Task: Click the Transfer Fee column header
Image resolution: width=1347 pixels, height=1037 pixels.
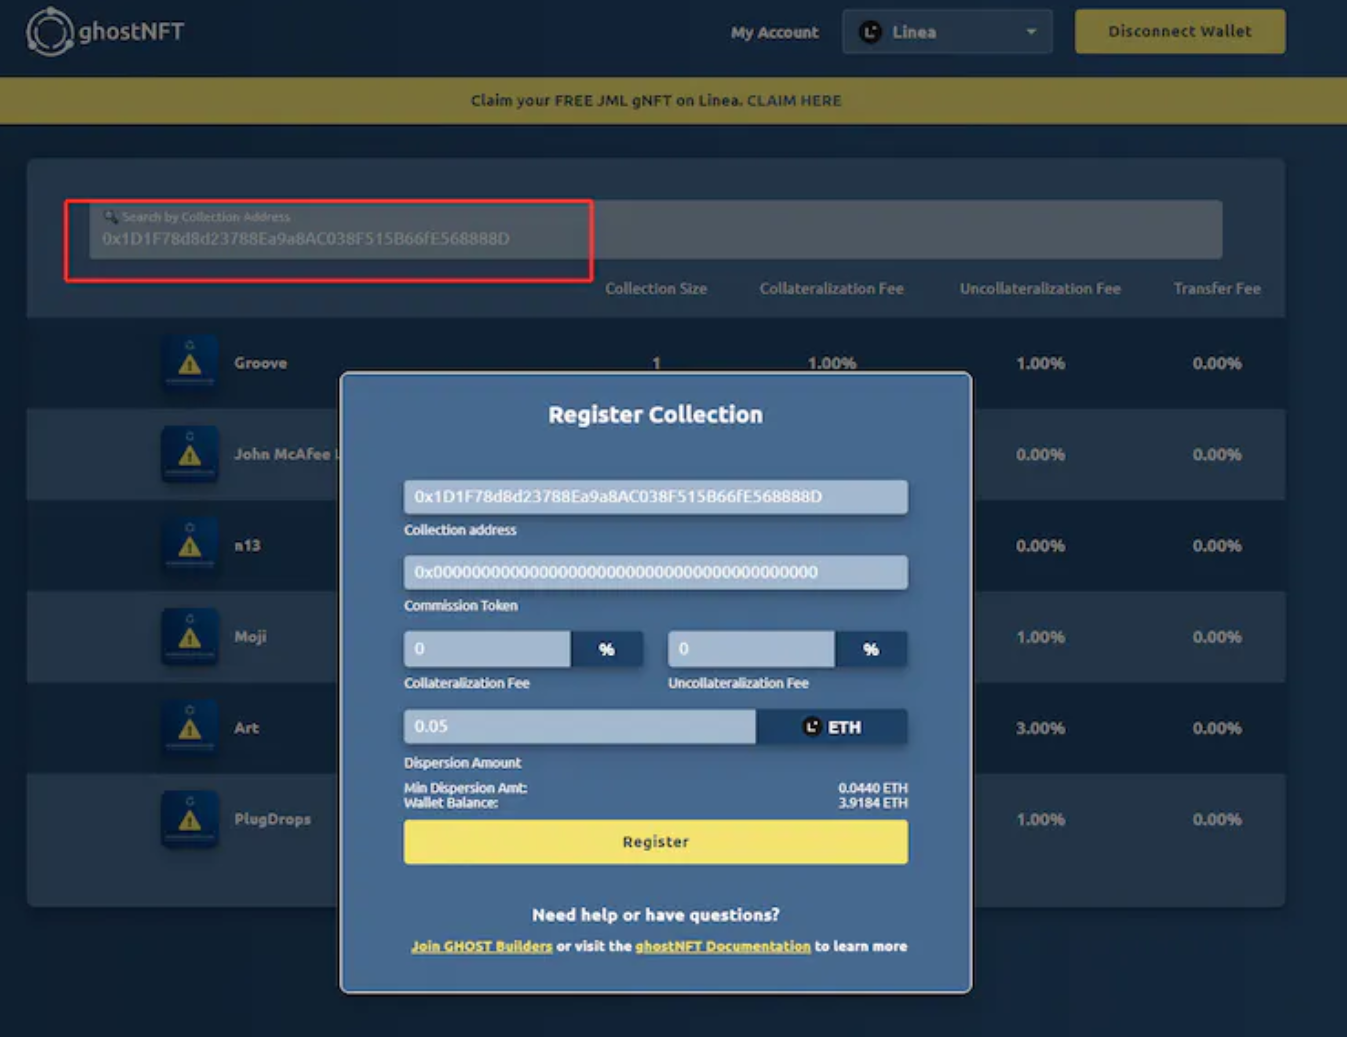Action: pos(1217,288)
